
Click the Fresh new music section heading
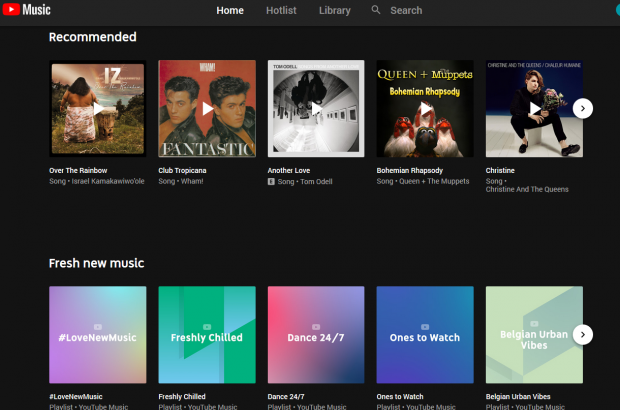pyautogui.click(x=96, y=263)
